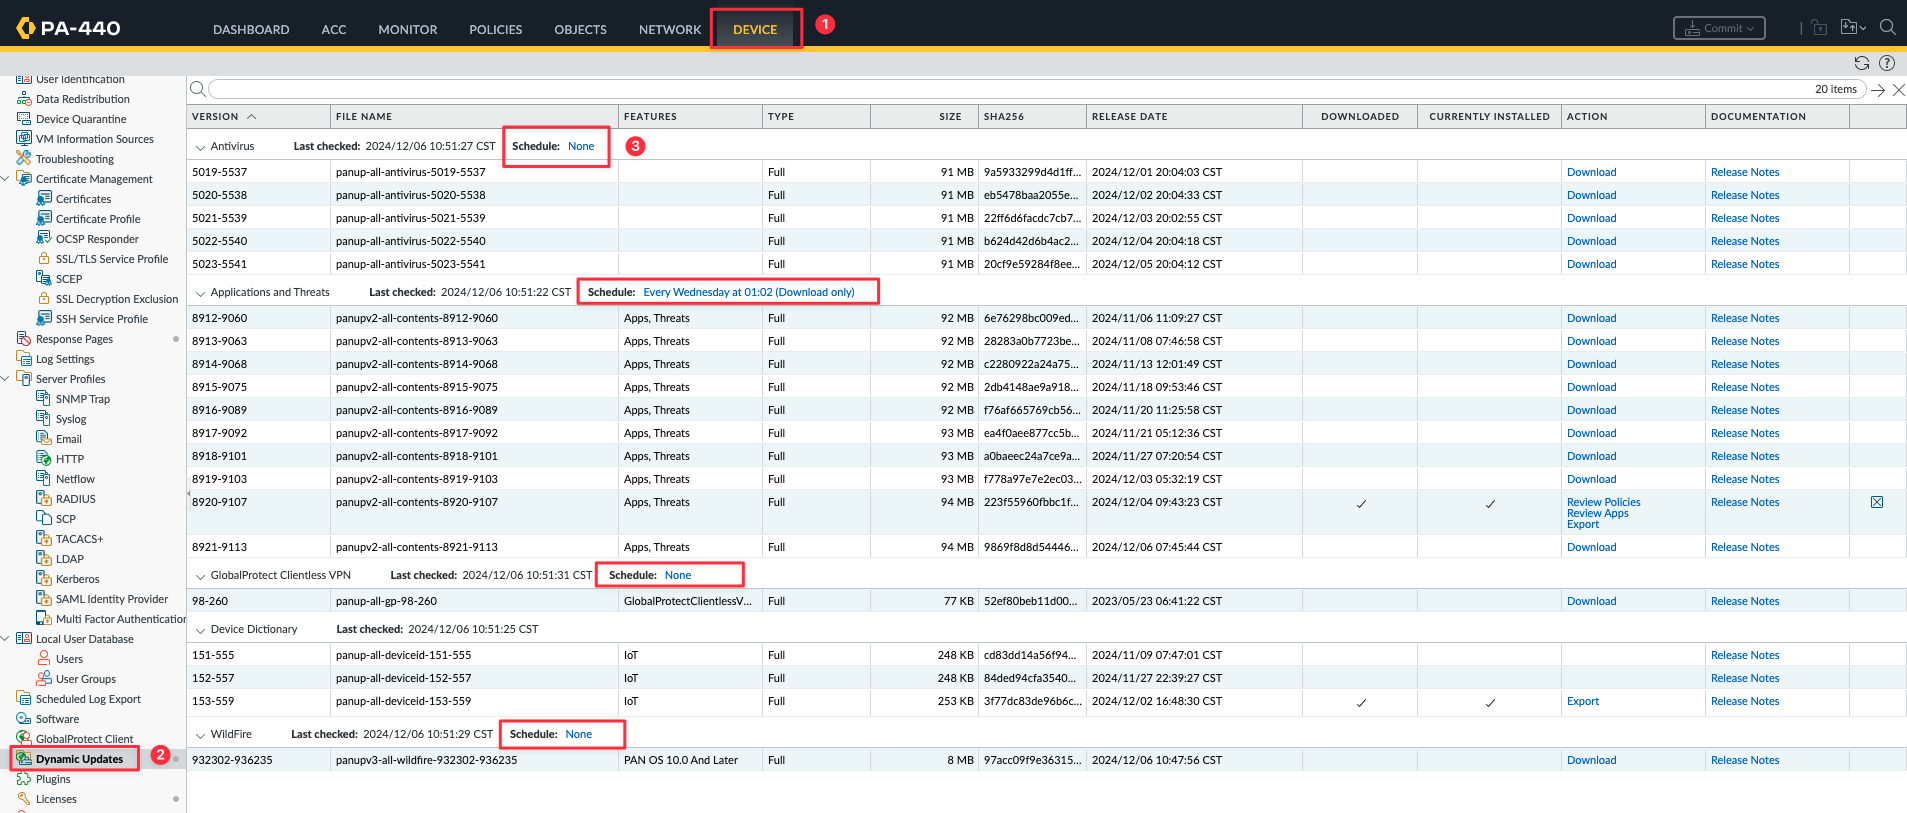The height and width of the screenshot is (813, 1907).
Task: Collapse the Certificate Management tree node
Action: pos(6,179)
